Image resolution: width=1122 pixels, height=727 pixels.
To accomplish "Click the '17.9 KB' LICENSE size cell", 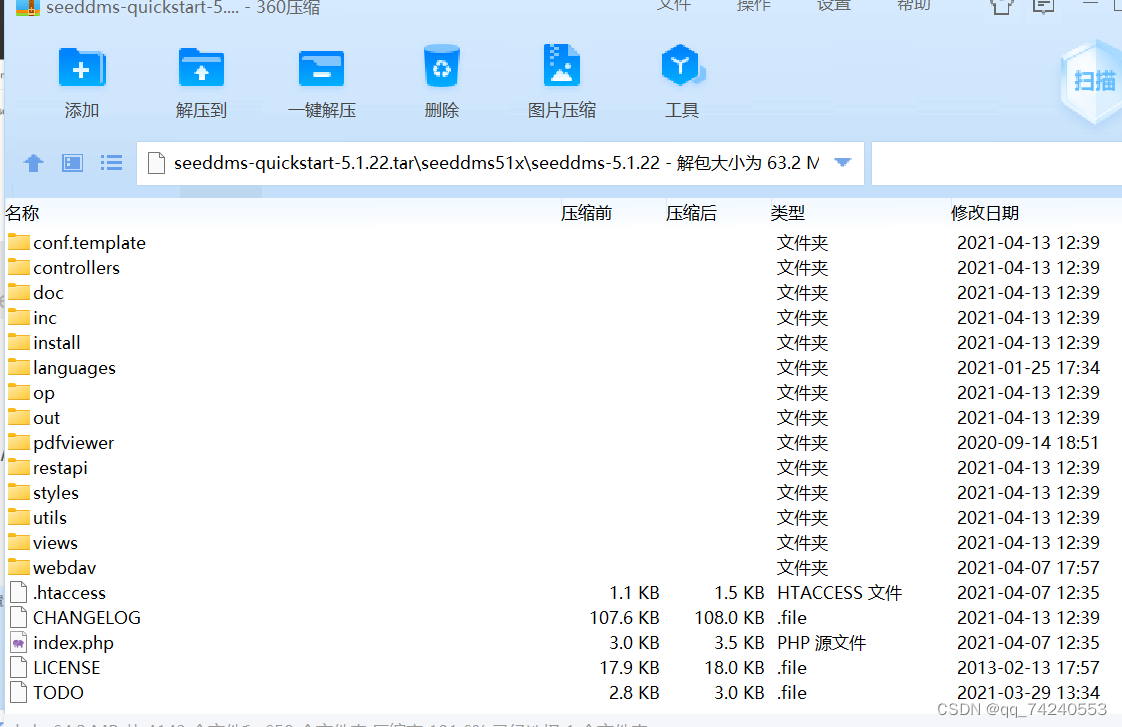I will pyautogui.click(x=629, y=668).
